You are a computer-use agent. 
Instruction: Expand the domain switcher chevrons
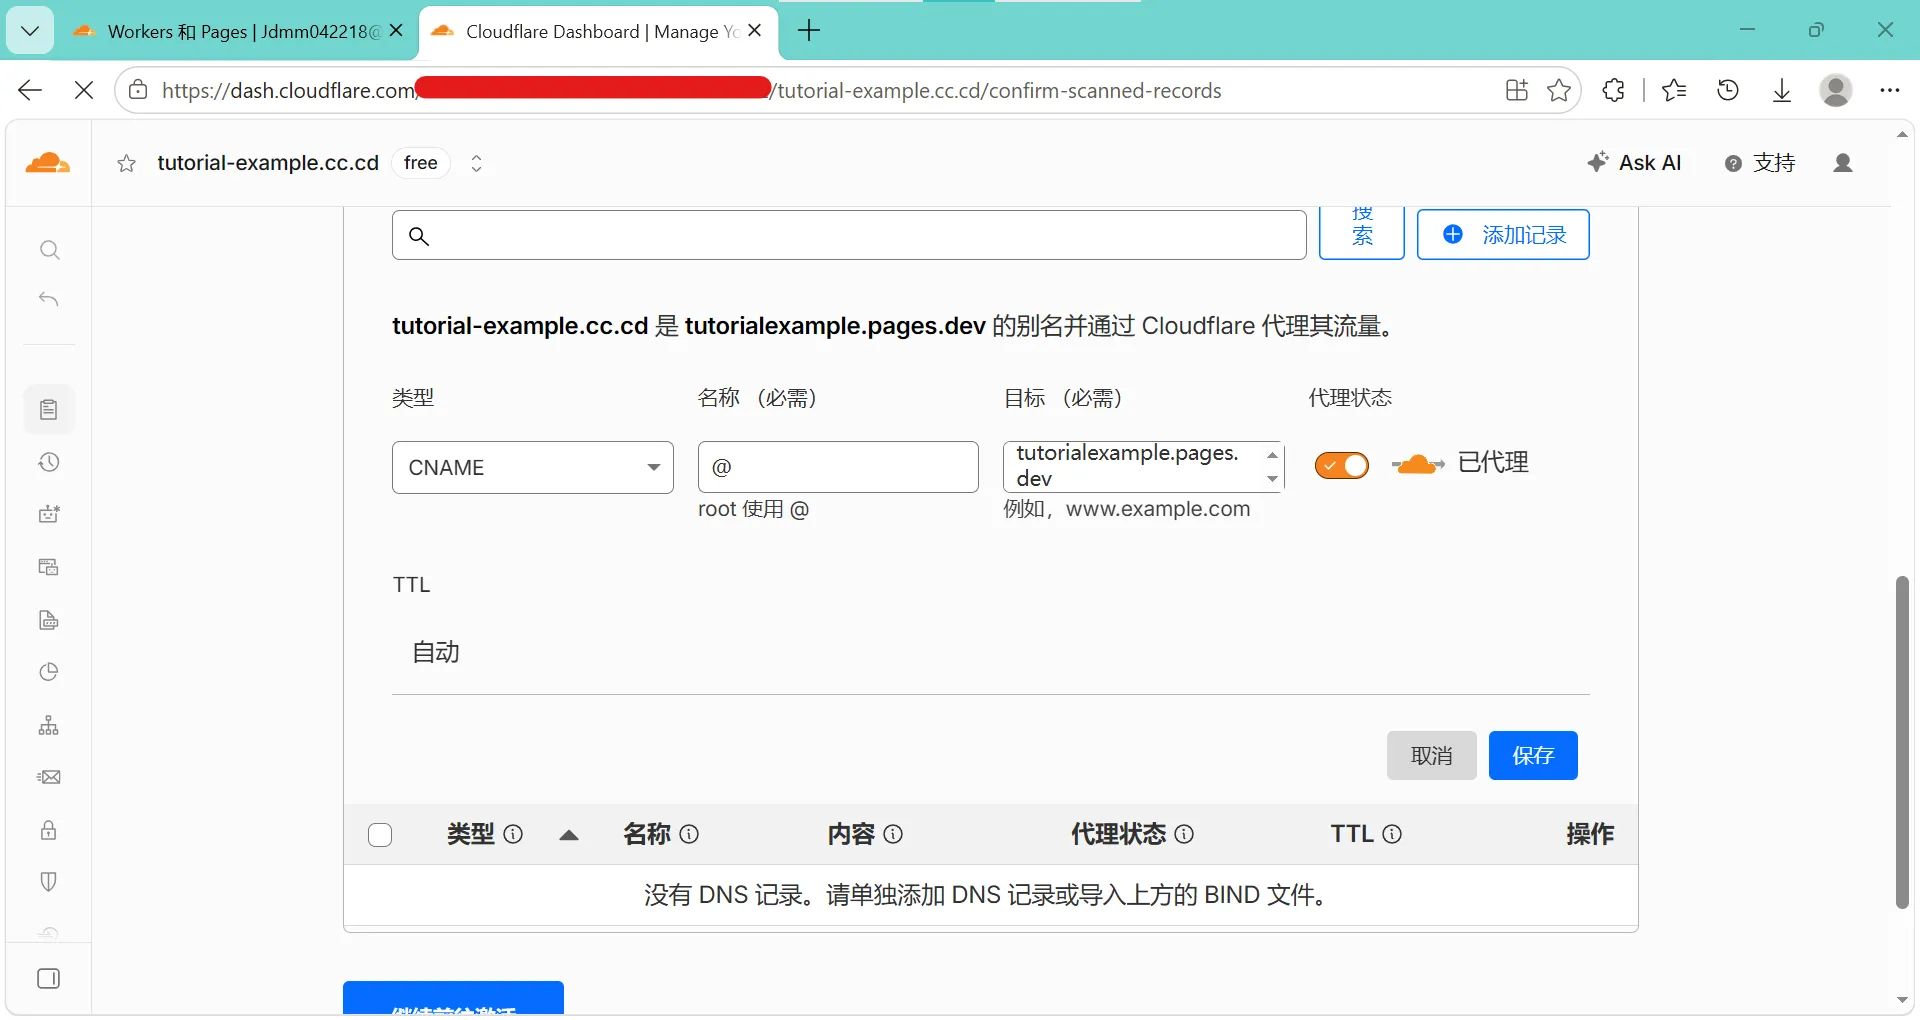tap(477, 163)
